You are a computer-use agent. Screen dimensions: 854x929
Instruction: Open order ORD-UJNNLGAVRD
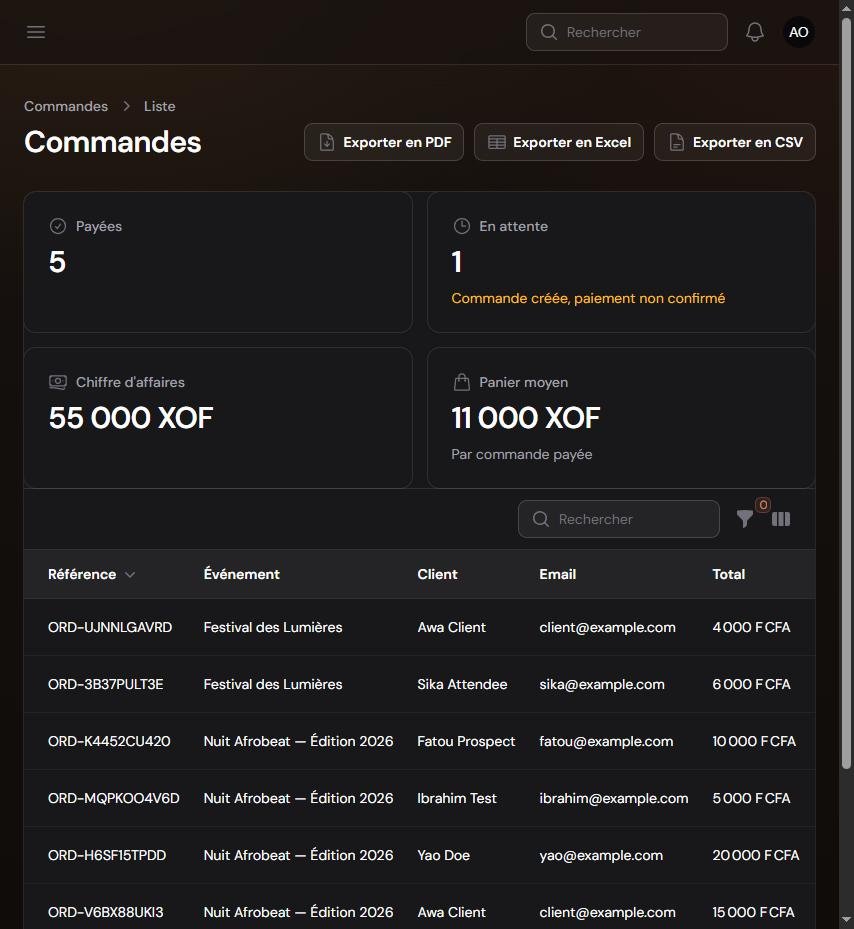point(110,627)
